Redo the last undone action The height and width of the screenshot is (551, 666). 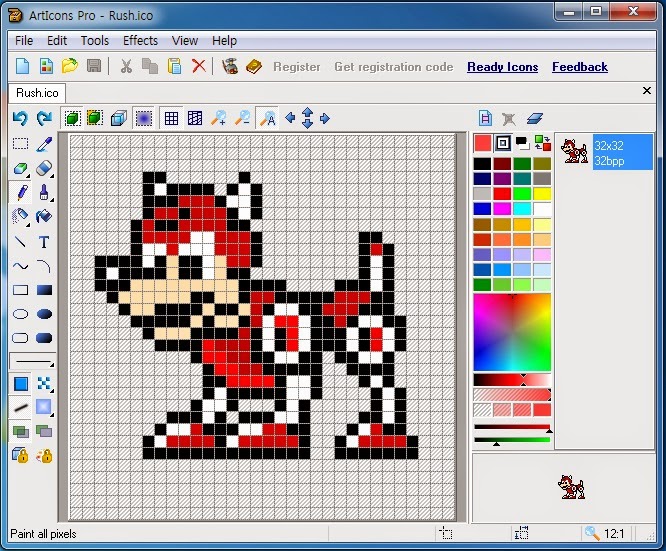click(44, 119)
